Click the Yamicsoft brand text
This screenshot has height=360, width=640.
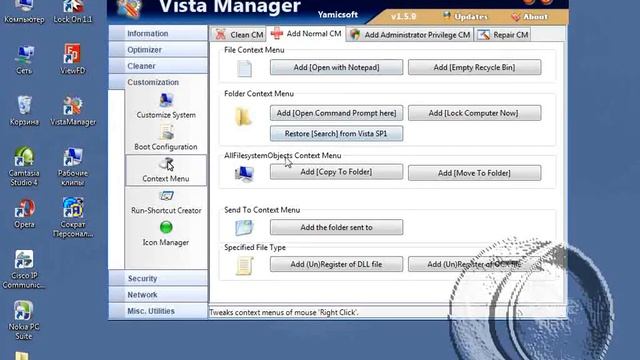pyautogui.click(x=338, y=15)
